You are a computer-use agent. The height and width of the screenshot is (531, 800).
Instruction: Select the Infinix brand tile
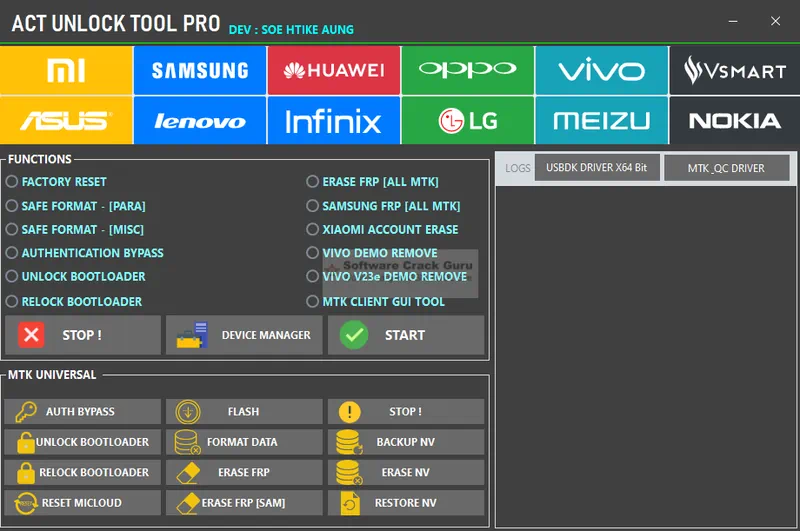click(x=334, y=120)
